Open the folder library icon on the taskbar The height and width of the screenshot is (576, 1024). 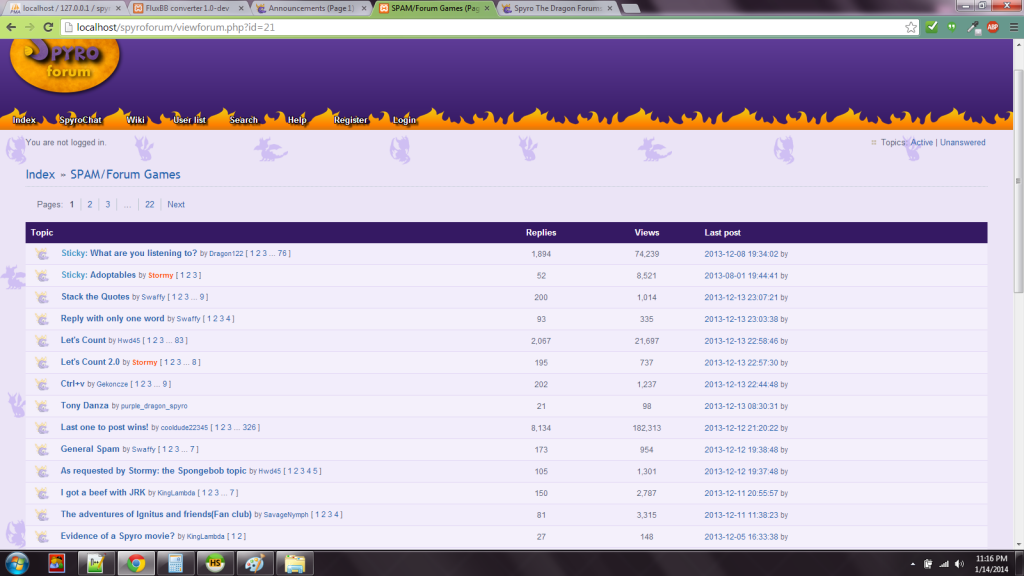(x=293, y=562)
